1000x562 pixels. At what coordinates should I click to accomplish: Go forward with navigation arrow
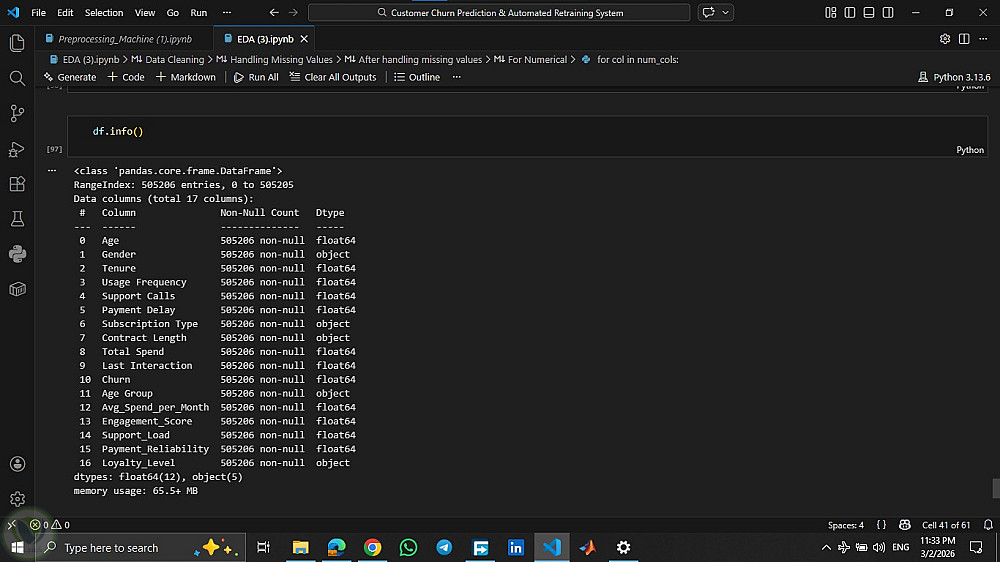(293, 13)
